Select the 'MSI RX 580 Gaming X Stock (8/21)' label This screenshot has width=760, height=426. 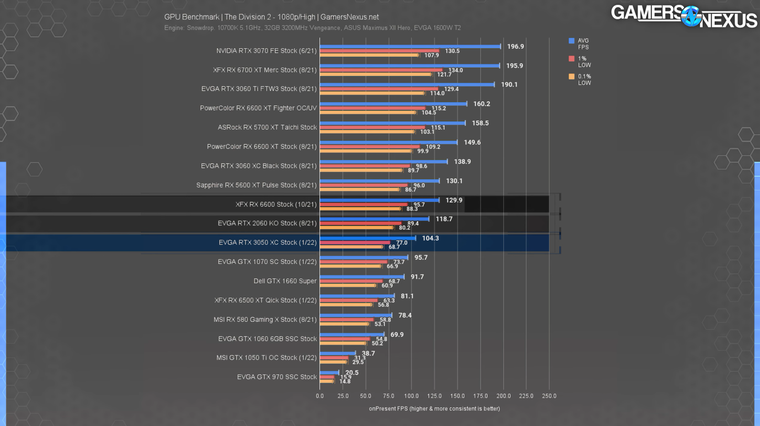pos(265,320)
